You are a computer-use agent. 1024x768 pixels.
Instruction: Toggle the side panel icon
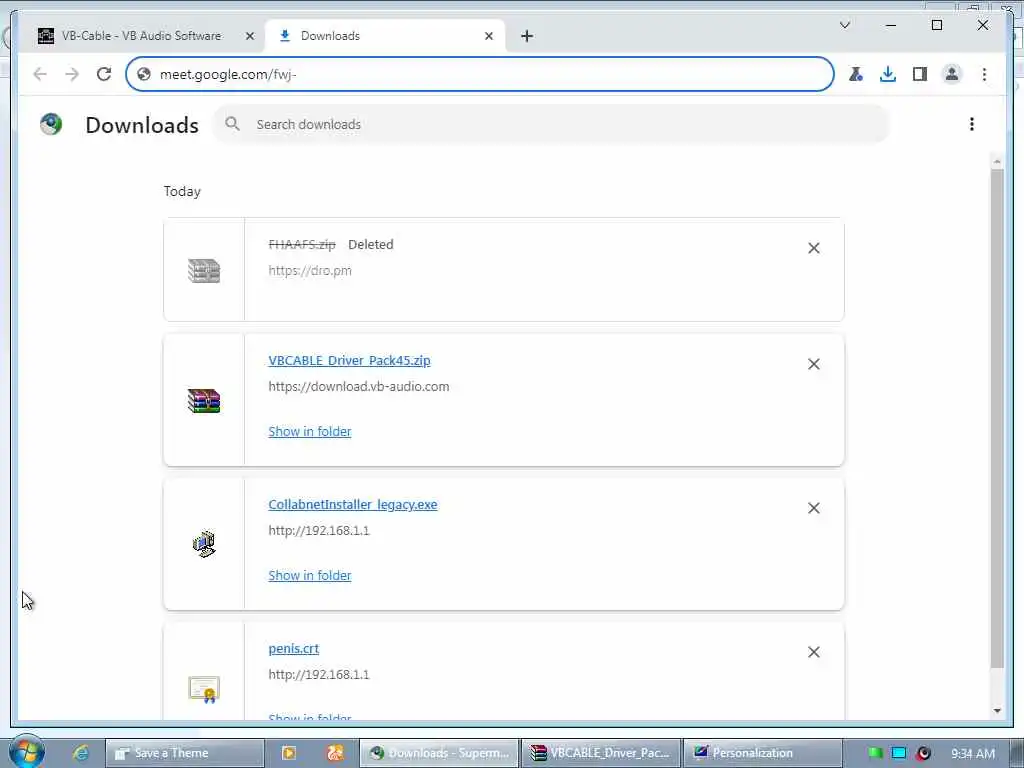(920, 74)
